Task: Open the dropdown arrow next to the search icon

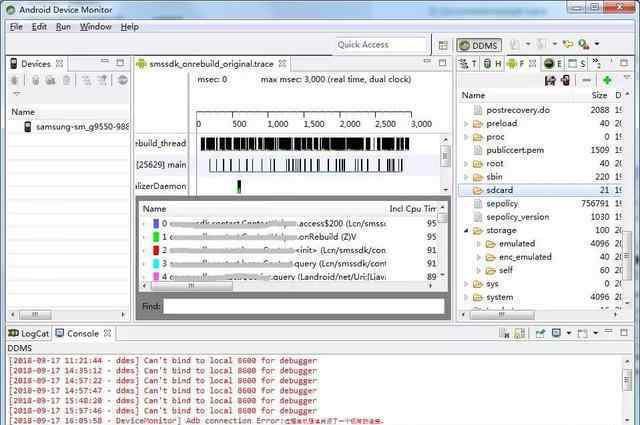Action: pos(597,44)
